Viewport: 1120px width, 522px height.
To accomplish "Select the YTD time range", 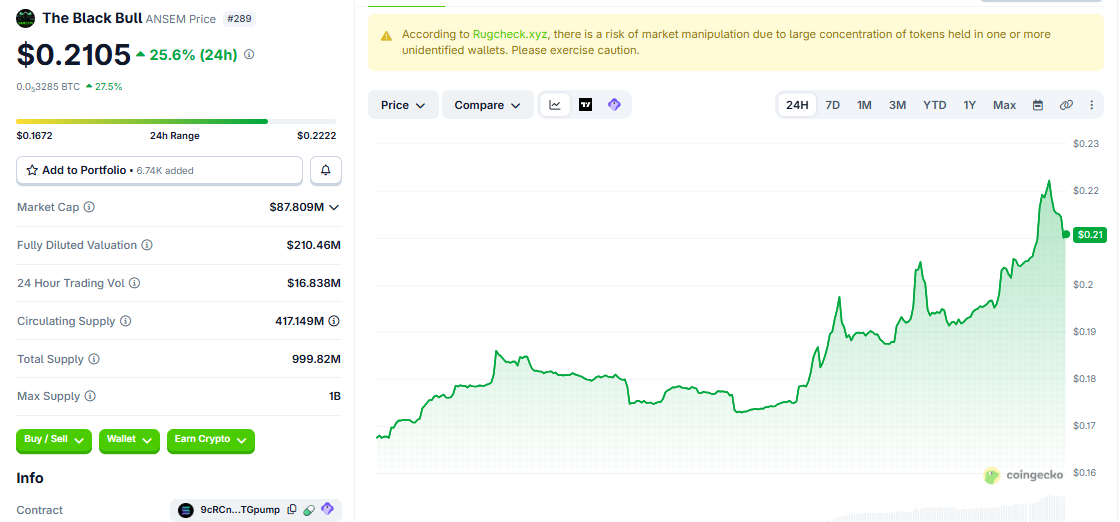I will click(x=934, y=105).
